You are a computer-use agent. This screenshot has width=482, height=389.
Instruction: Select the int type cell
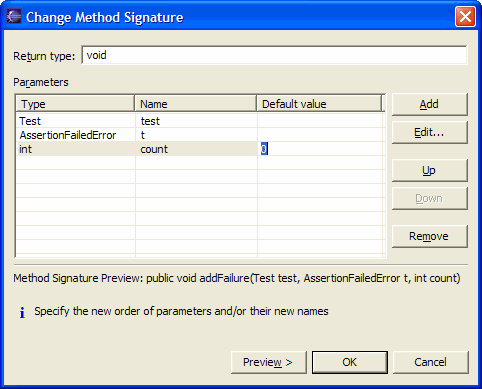tap(76, 149)
